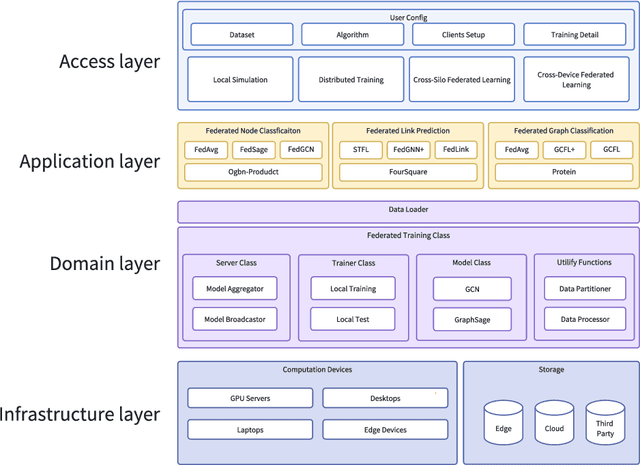Select Cross-Silo Federated Learning
The height and width of the screenshot is (465, 640).
(x=463, y=79)
